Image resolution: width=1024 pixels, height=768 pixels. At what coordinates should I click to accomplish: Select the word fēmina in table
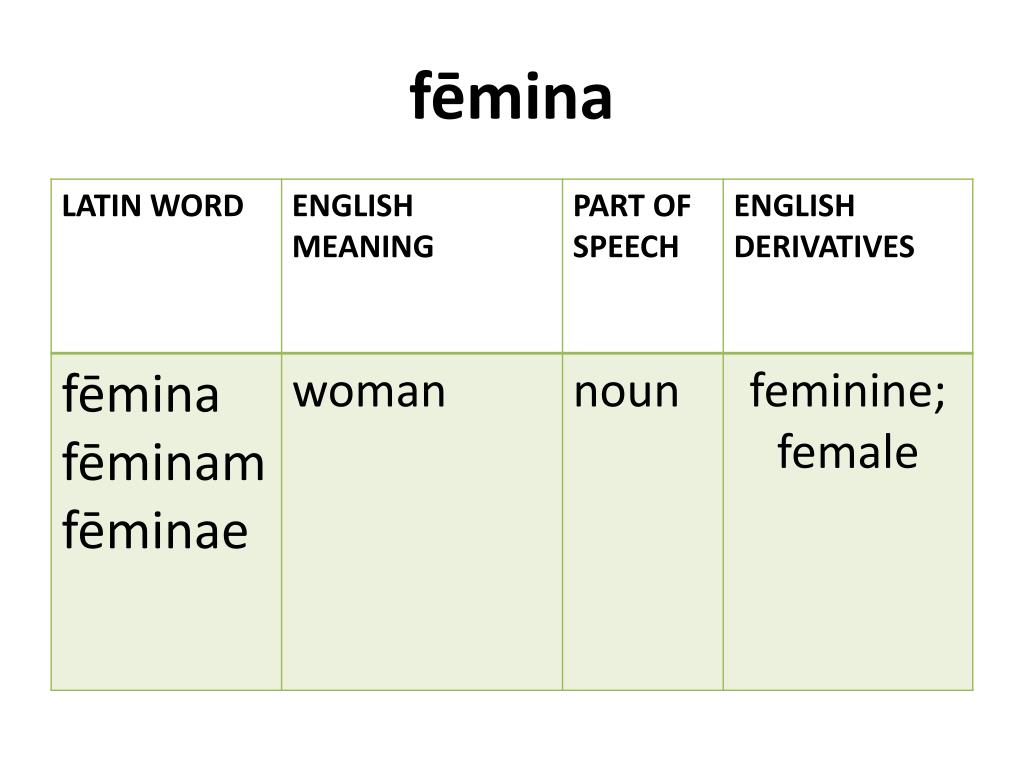point(140,394)
